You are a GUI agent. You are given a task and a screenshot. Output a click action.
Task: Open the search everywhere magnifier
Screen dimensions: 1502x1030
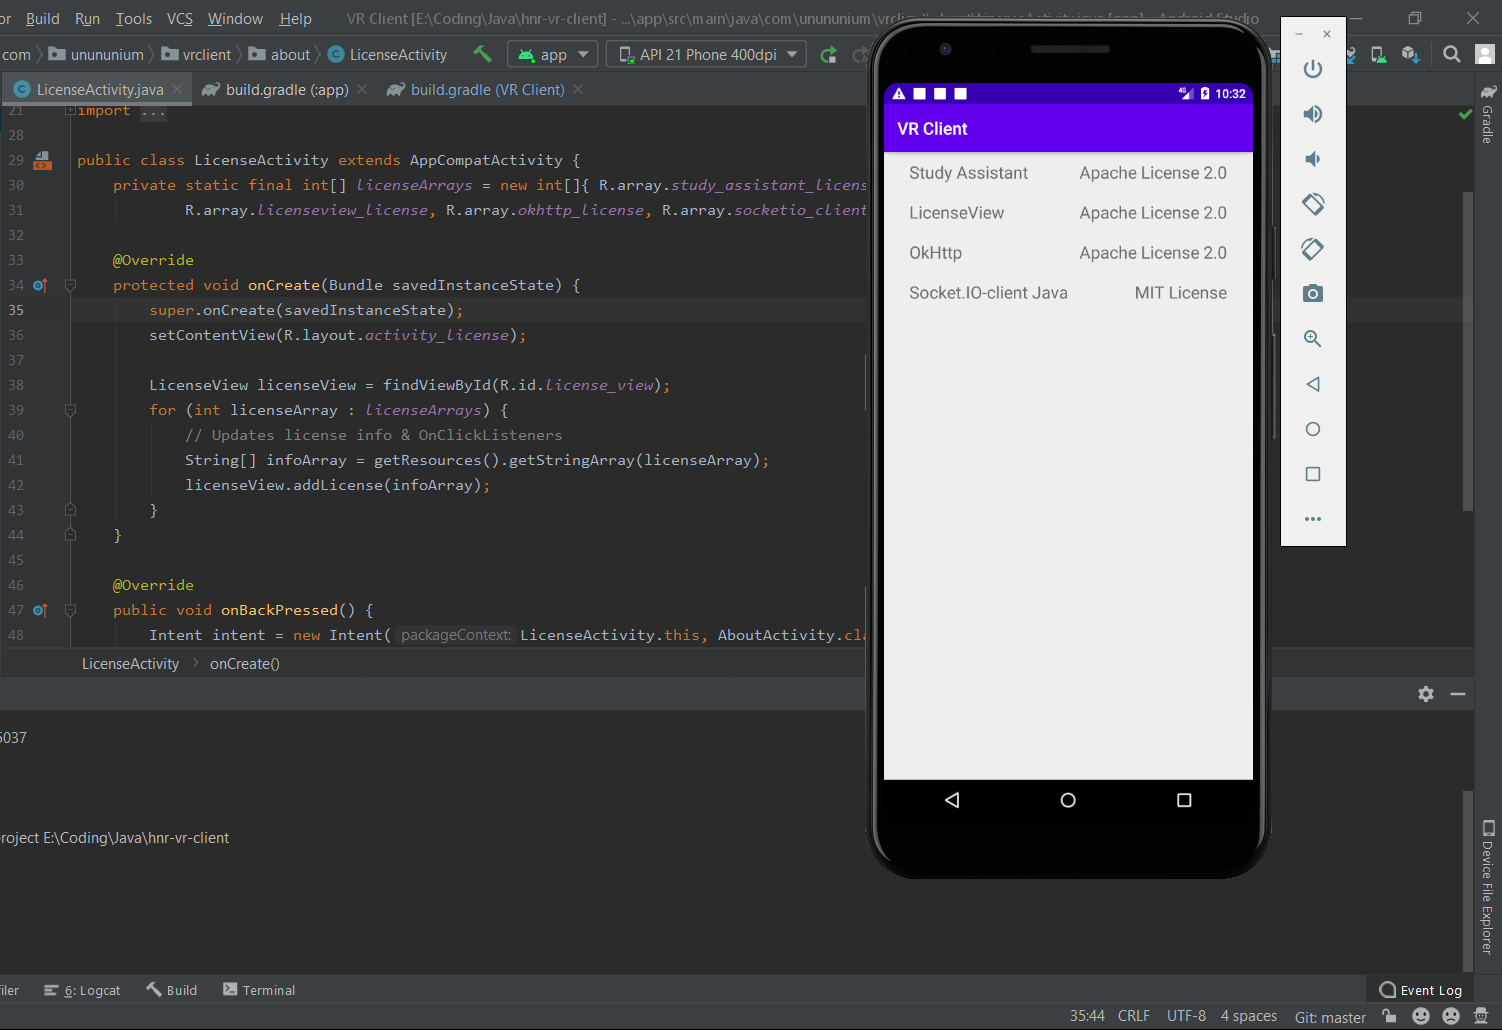coord(1452,55)
